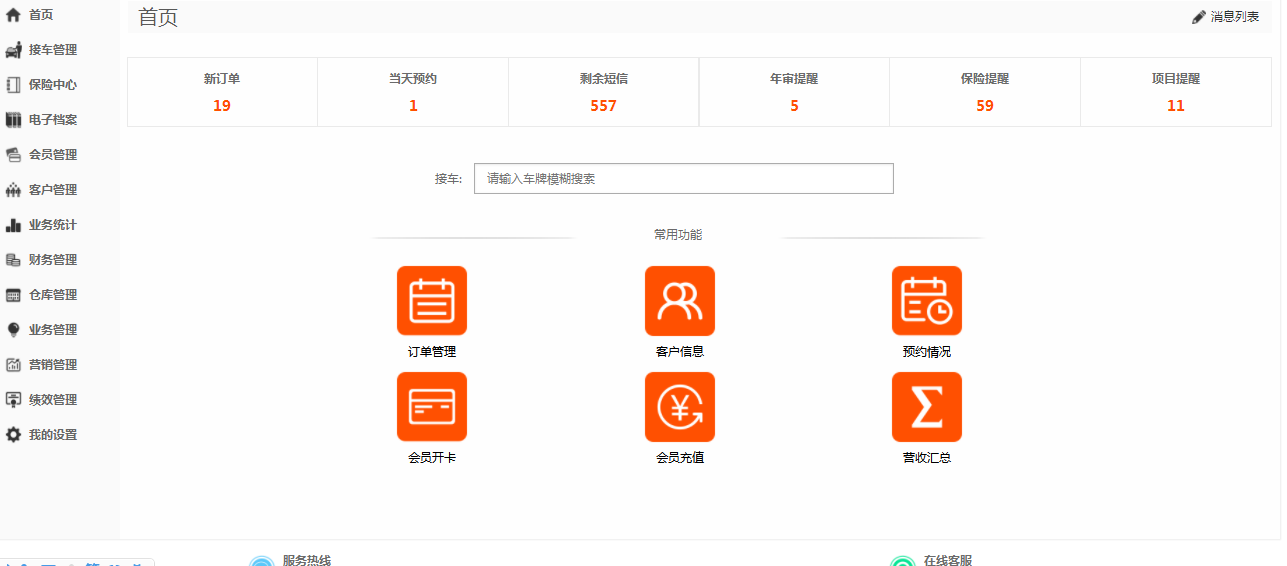Open the 营收汇总 revenue summary icon
Image resolution: width=1287 pixels, height=566 pixels.
click(926, 406)
